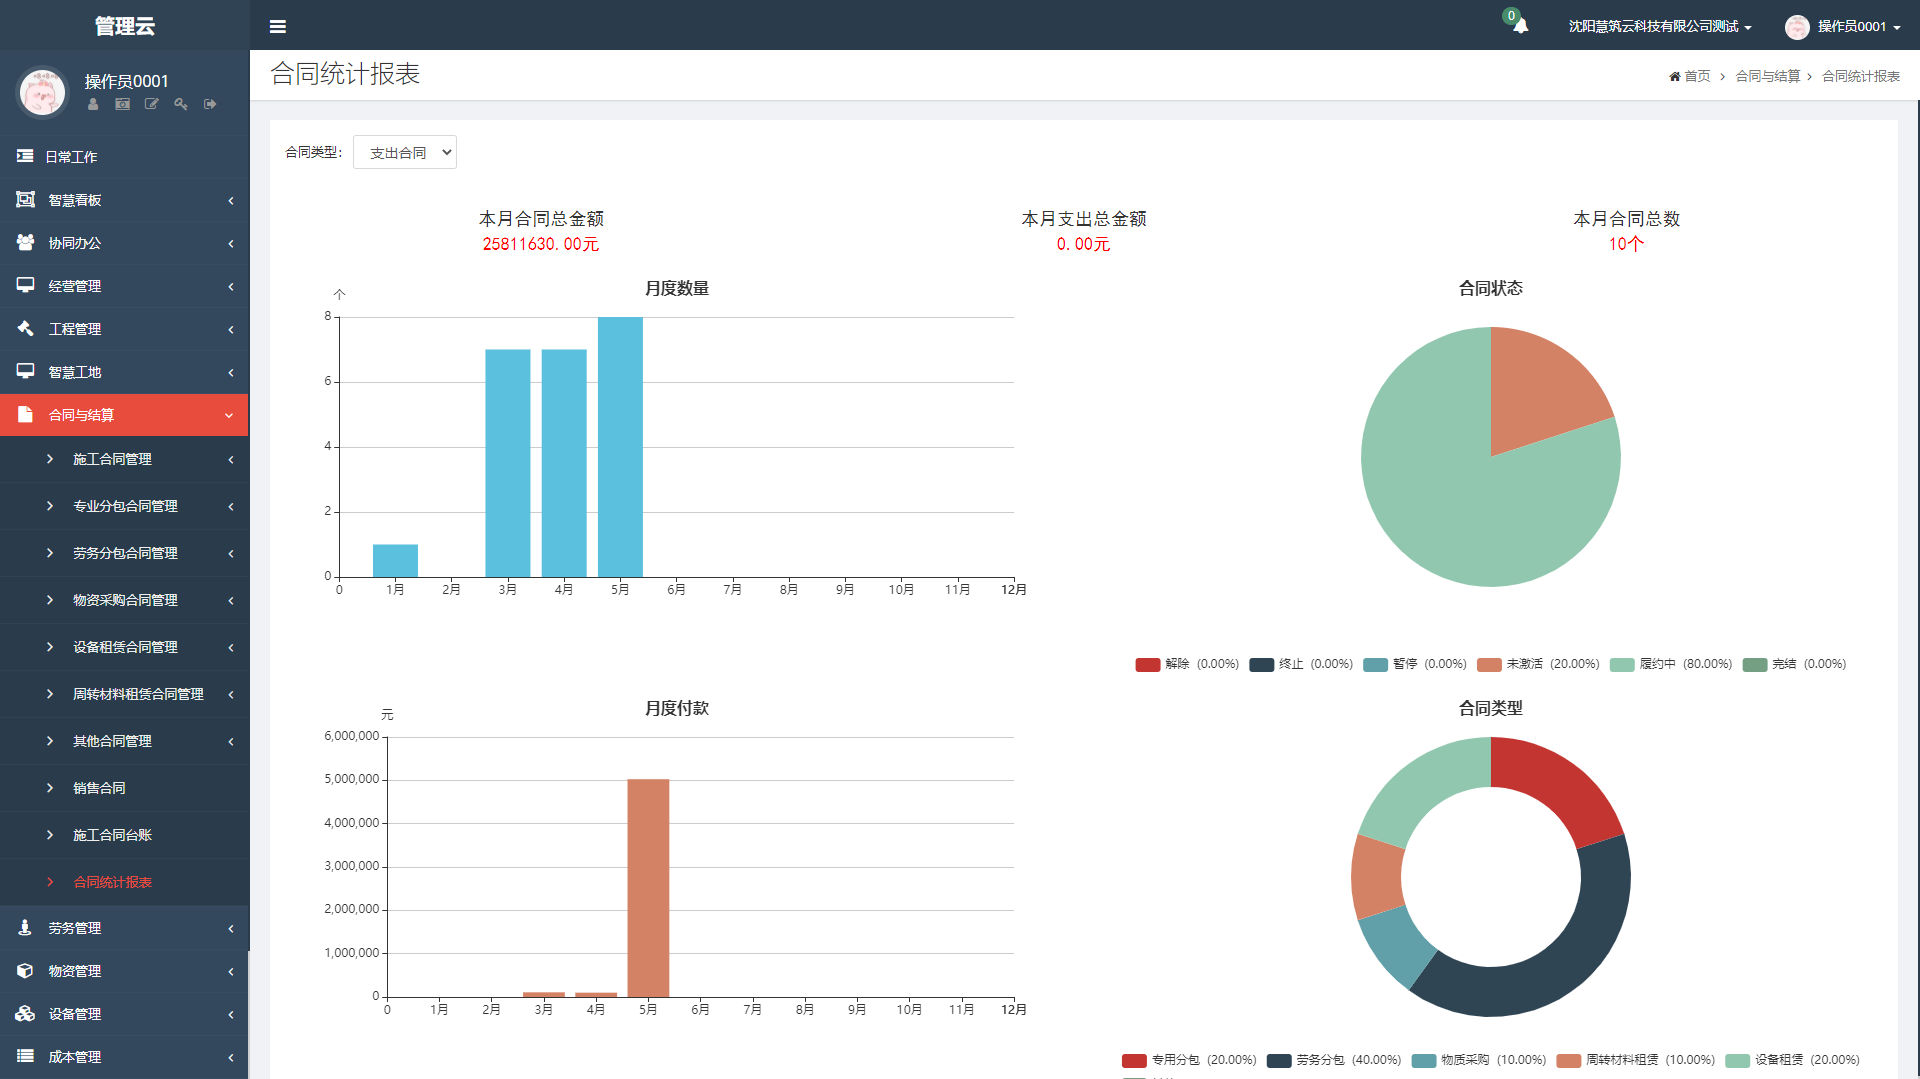Toggle 劳务分包 legend entry

[1334, 1060]
